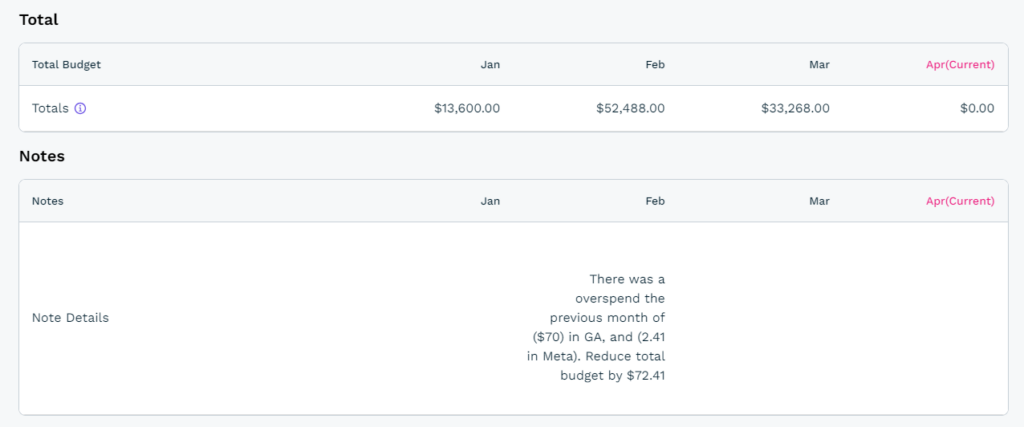The image size is (1024, 427).
Task: Click the Jan total $13,600.00
Action: click(x=467, y=108)
